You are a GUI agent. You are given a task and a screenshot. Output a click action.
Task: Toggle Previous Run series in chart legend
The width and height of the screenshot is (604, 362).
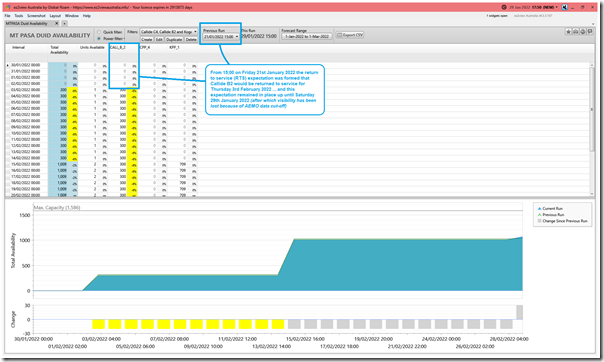[551, 215]
